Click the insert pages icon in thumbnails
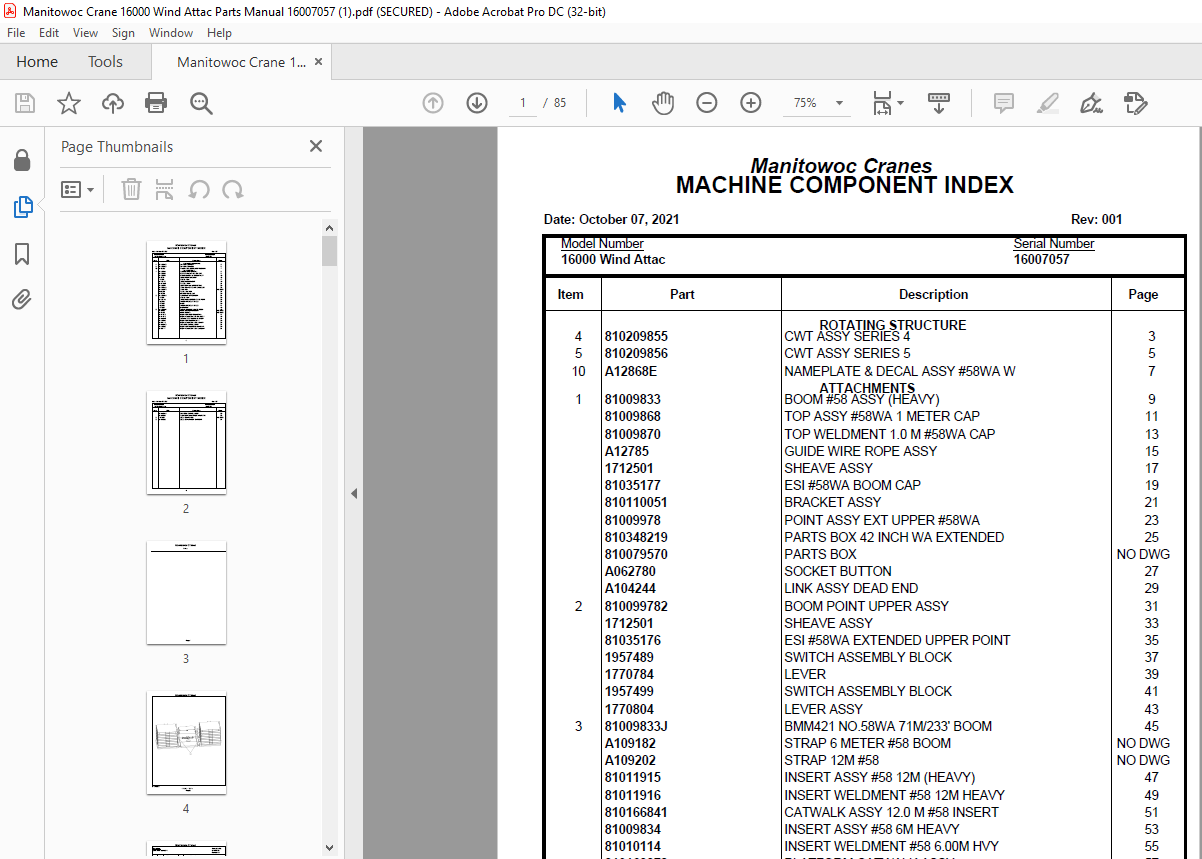This screenshot has width=1202, height=859. (165, 189)
